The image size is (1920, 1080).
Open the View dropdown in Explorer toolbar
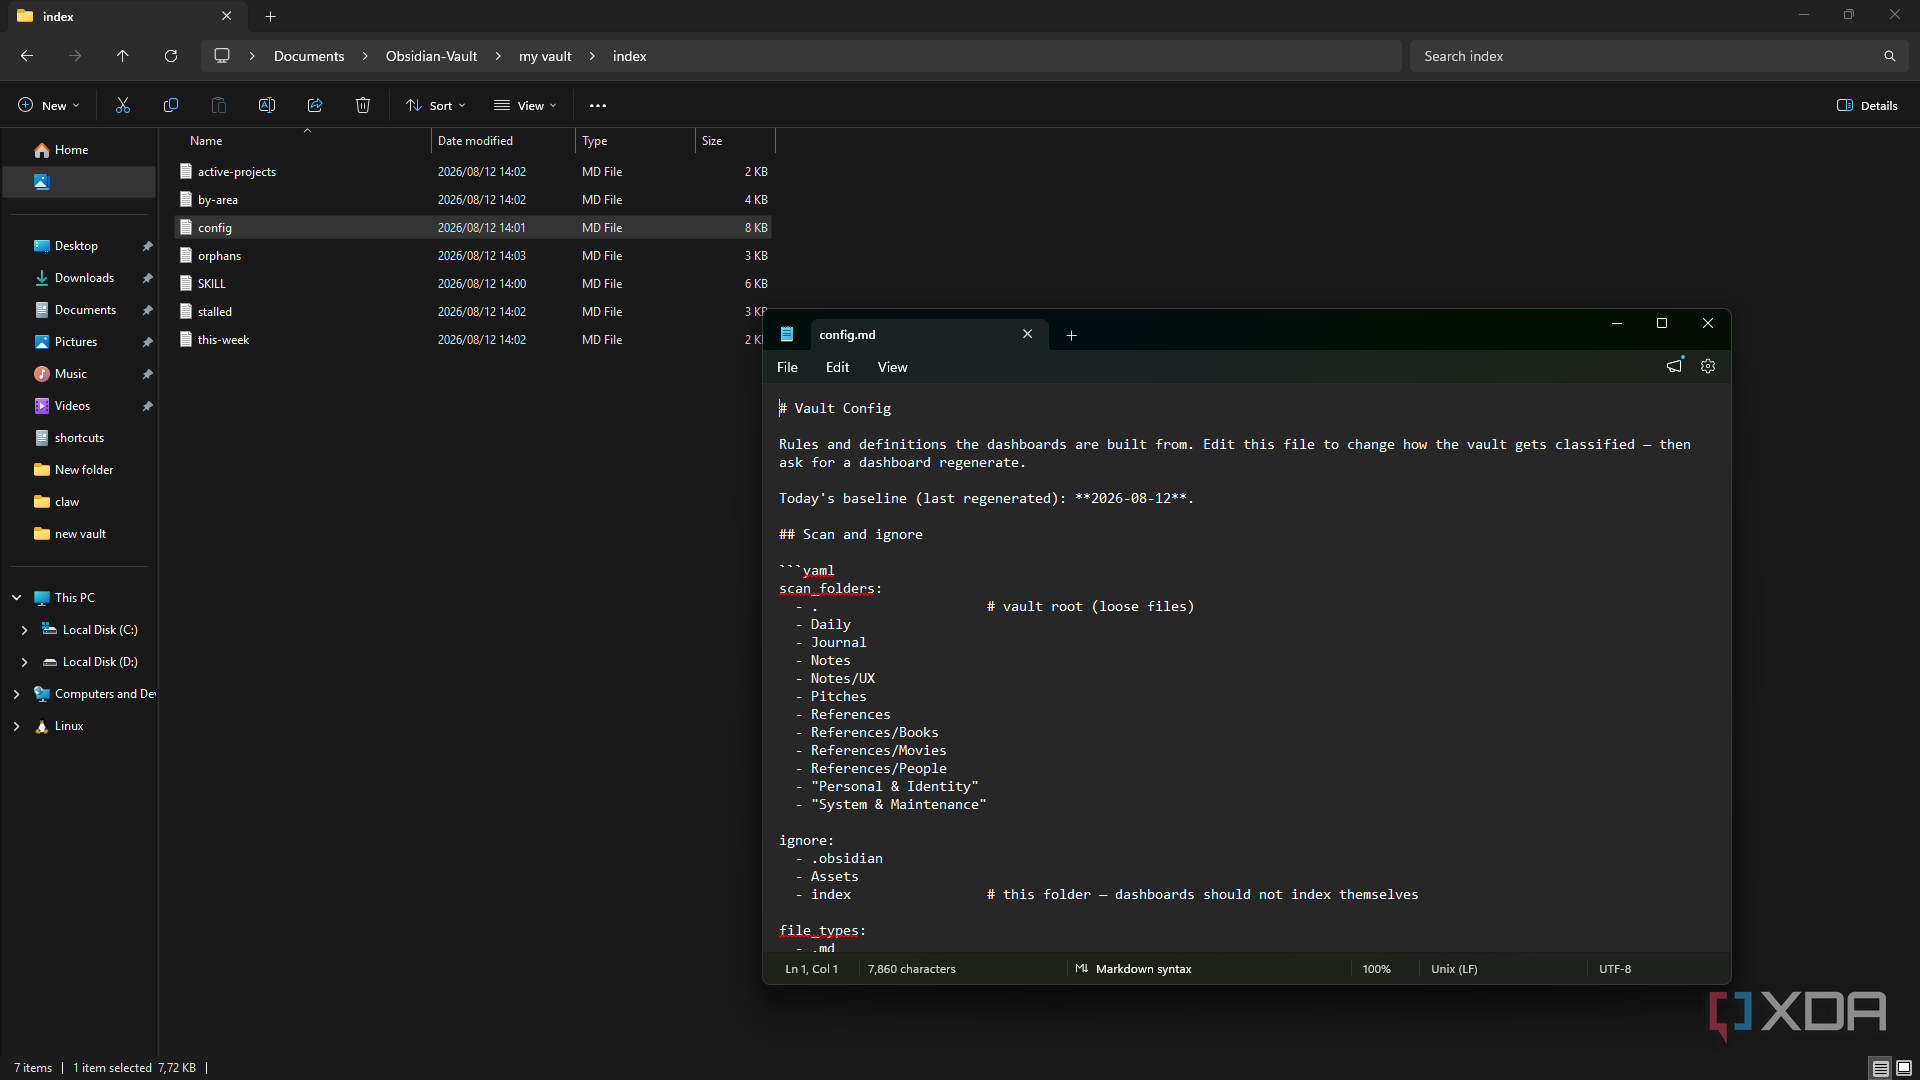pyautogui.click(x=525, y=105)
